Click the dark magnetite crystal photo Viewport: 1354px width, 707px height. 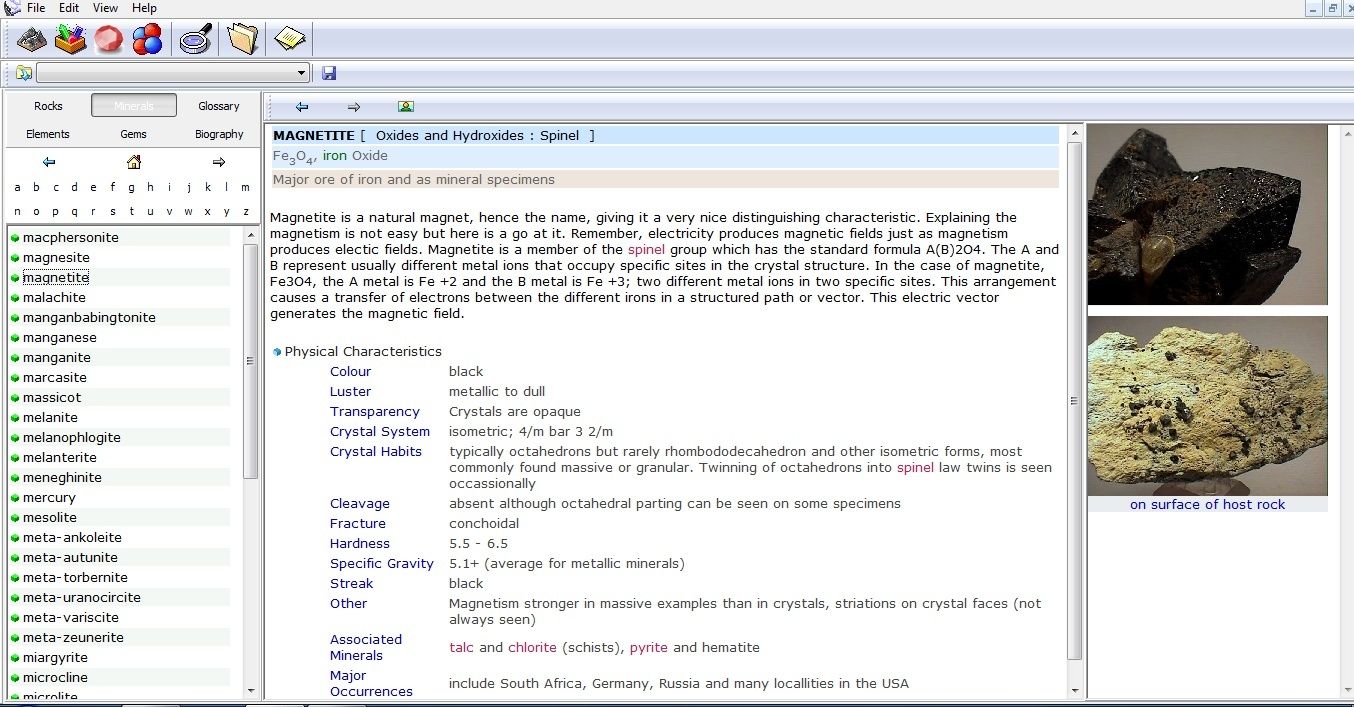point(1207,214)
